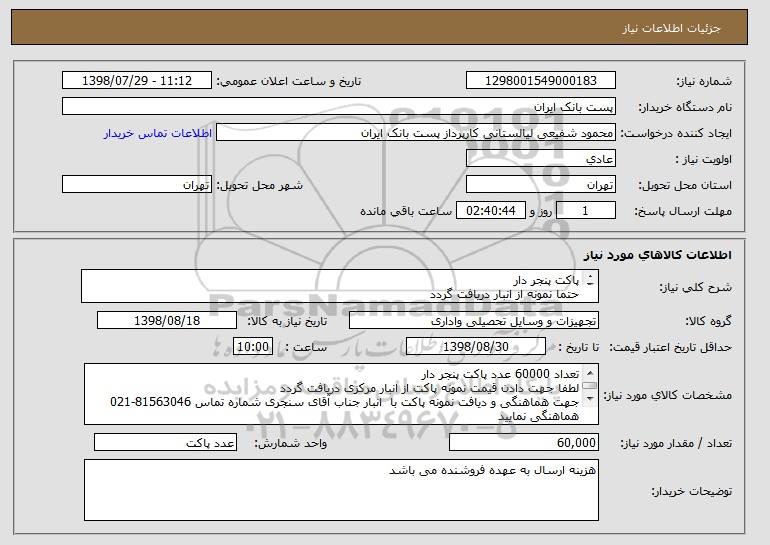This screenshot has width=770, height=545.
Task: Select the request creator field محمود شفیعی
Action: click(x=416, y=133)
